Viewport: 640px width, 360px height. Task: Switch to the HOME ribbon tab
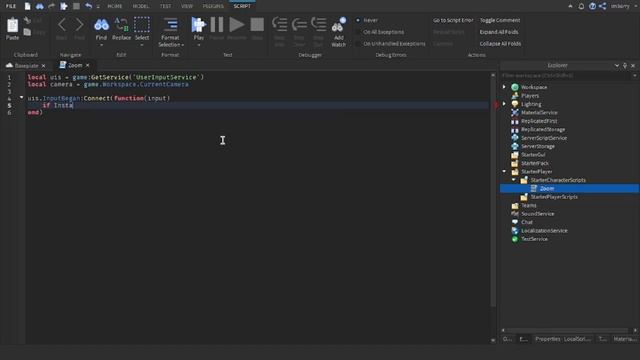115,6
